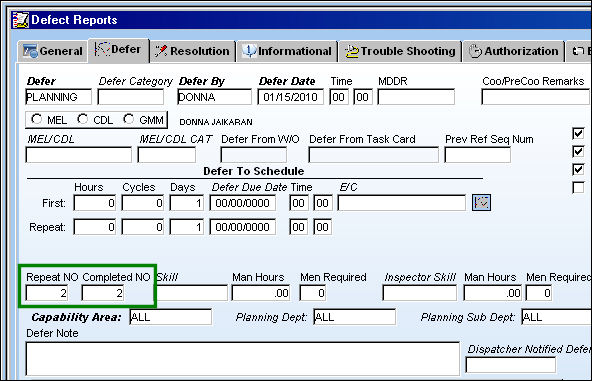
Task: Click the Capability Area field with ALL
Action: [171, 317]
